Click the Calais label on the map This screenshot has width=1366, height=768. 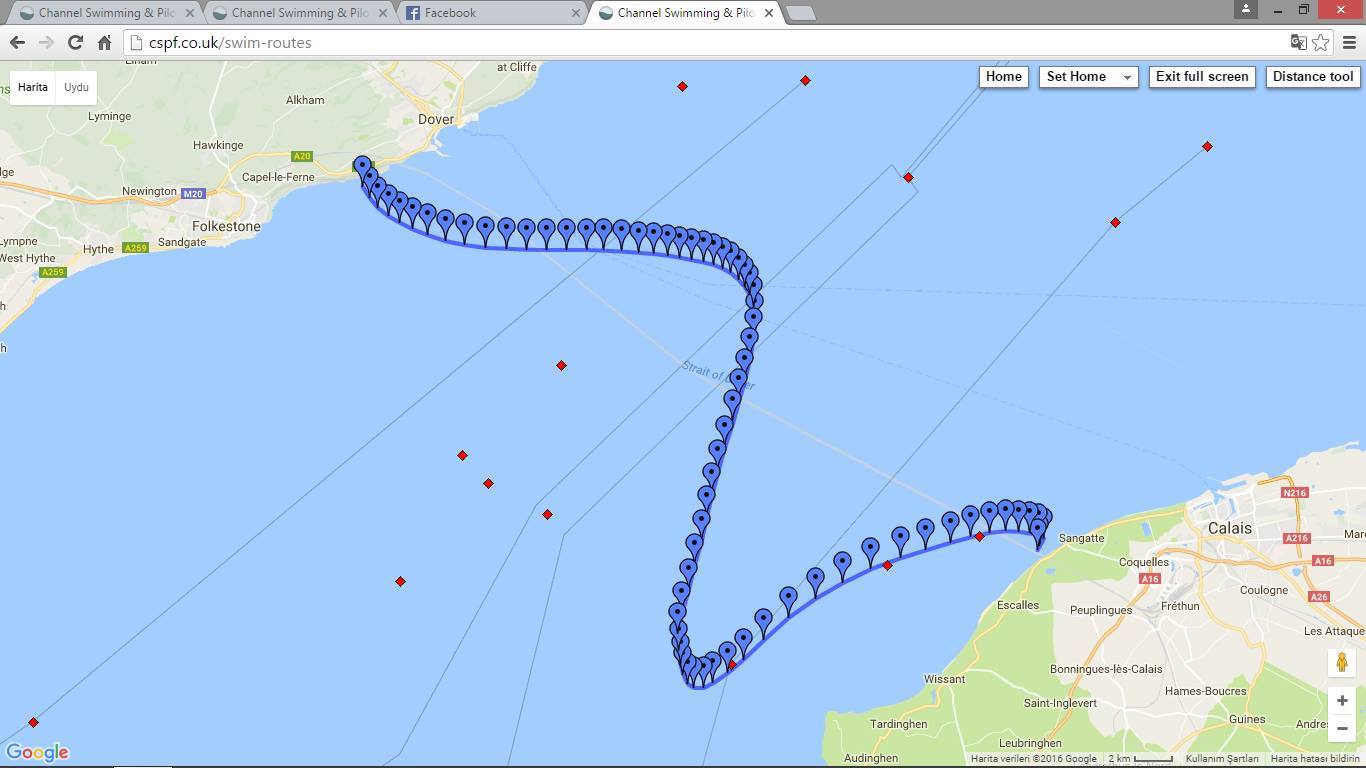1230,528
